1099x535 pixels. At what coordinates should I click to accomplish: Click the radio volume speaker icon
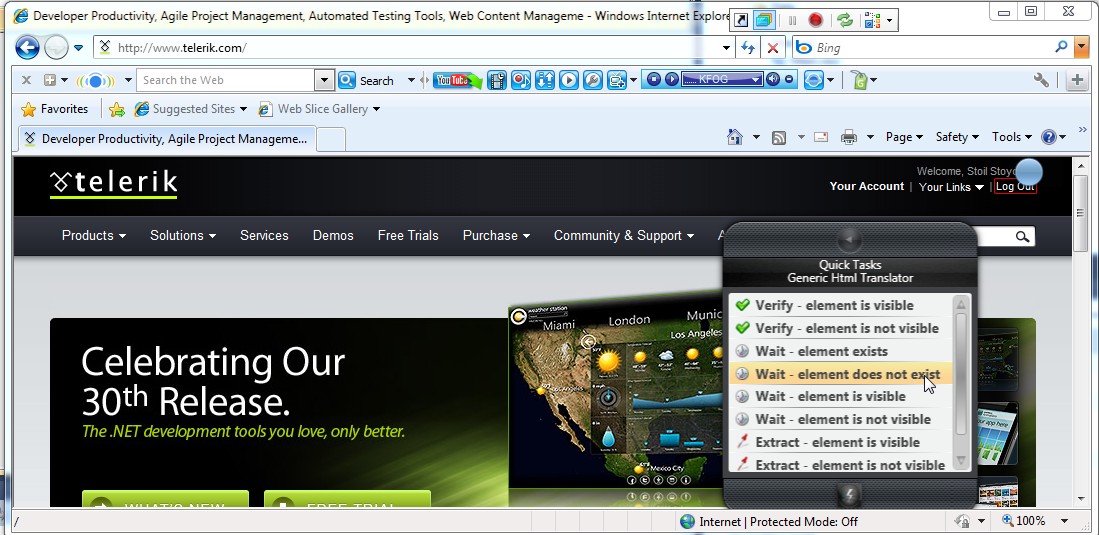tap(772, 79)
